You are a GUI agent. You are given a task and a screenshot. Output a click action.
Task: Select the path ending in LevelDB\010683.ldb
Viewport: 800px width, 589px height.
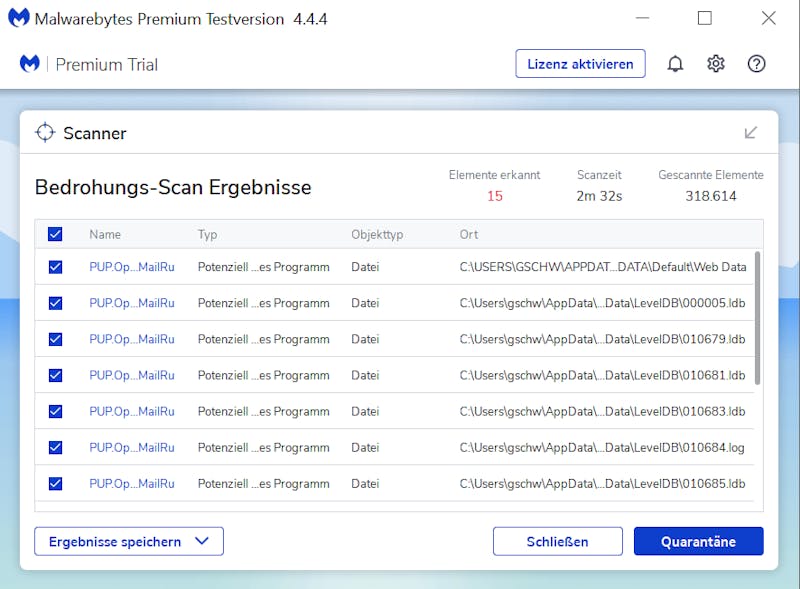[603, 411]
